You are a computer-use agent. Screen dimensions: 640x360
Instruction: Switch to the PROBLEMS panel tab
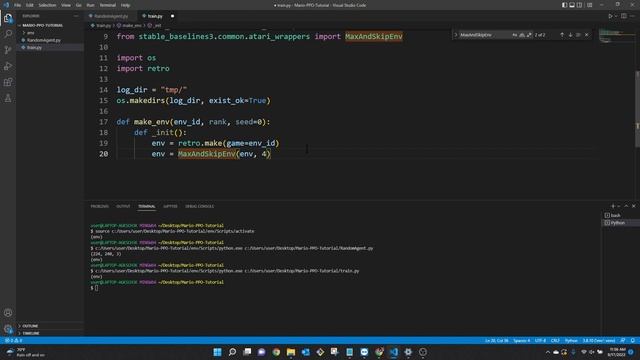pyautogui.click(x=100, y=207)
